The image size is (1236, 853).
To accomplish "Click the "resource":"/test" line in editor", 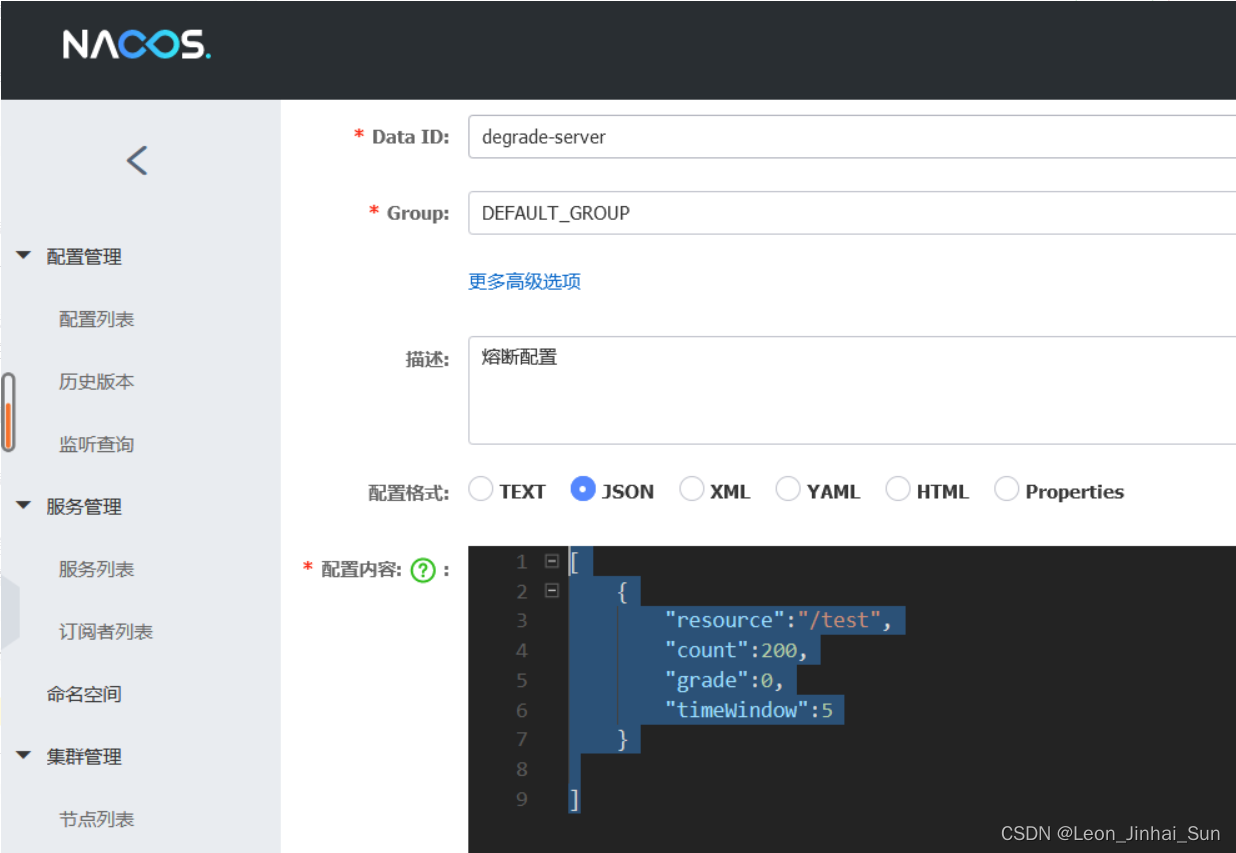I will click(x=778, y=621).
